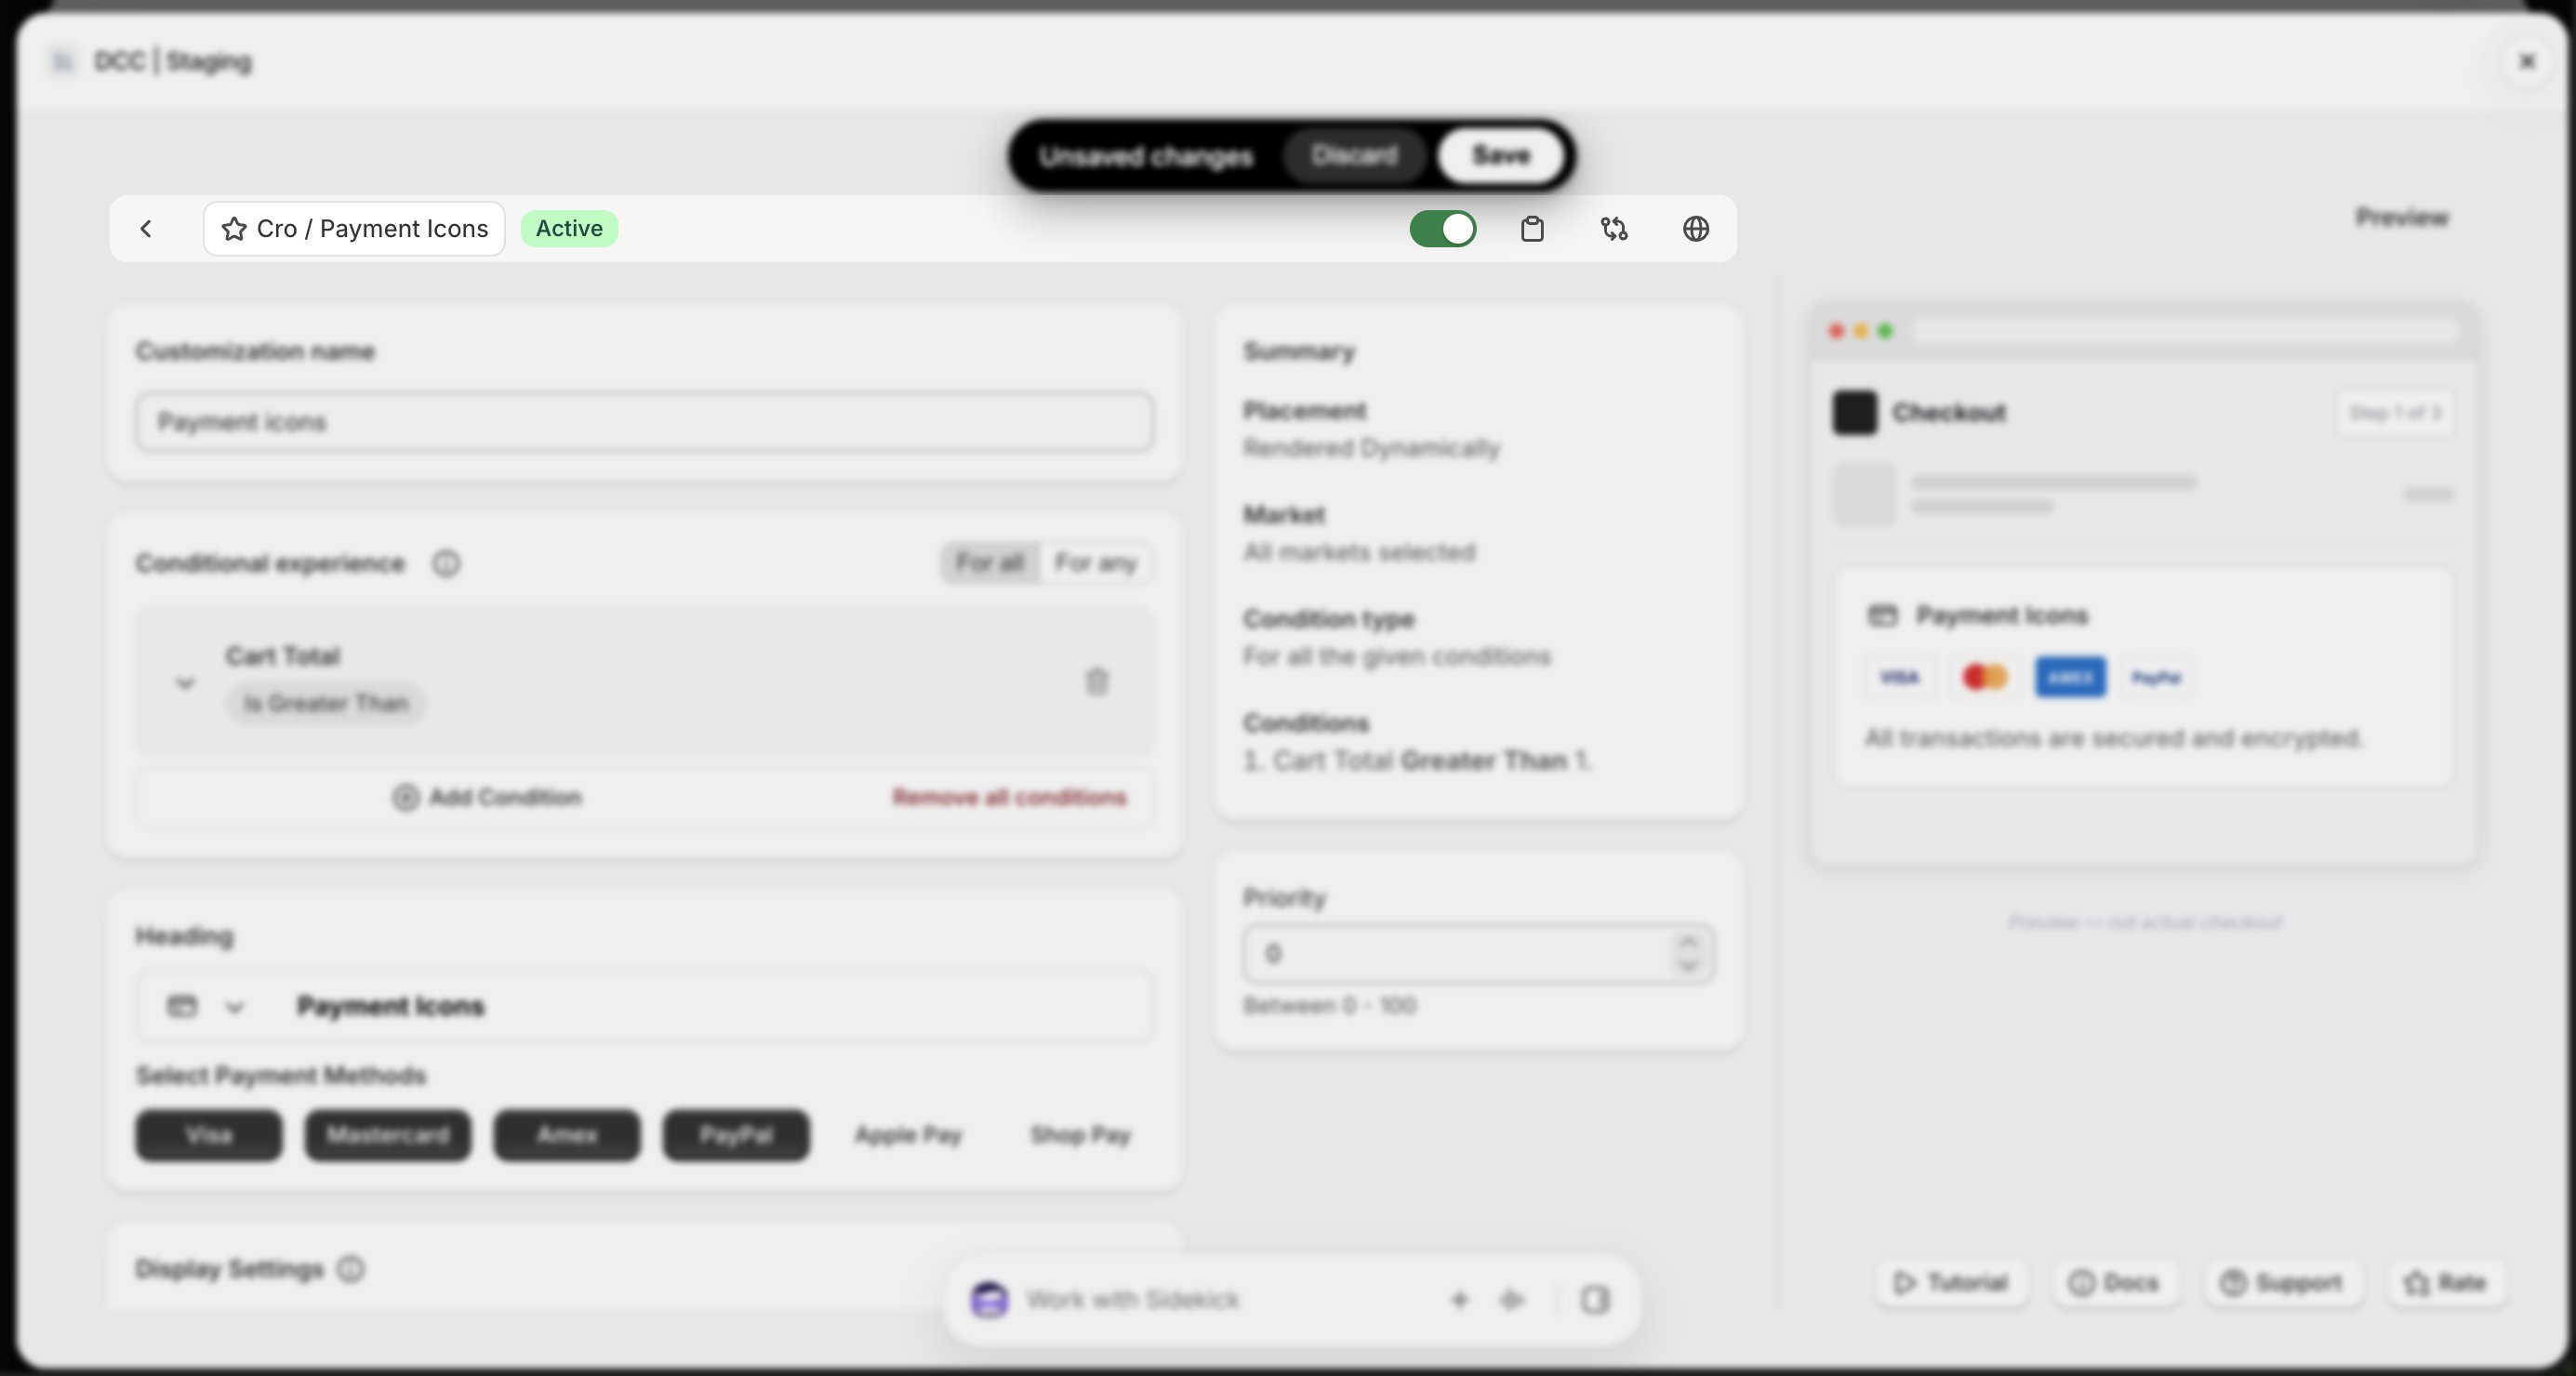
Task: Open the Tutorial button
Action: click(x=1952, y=1283)
